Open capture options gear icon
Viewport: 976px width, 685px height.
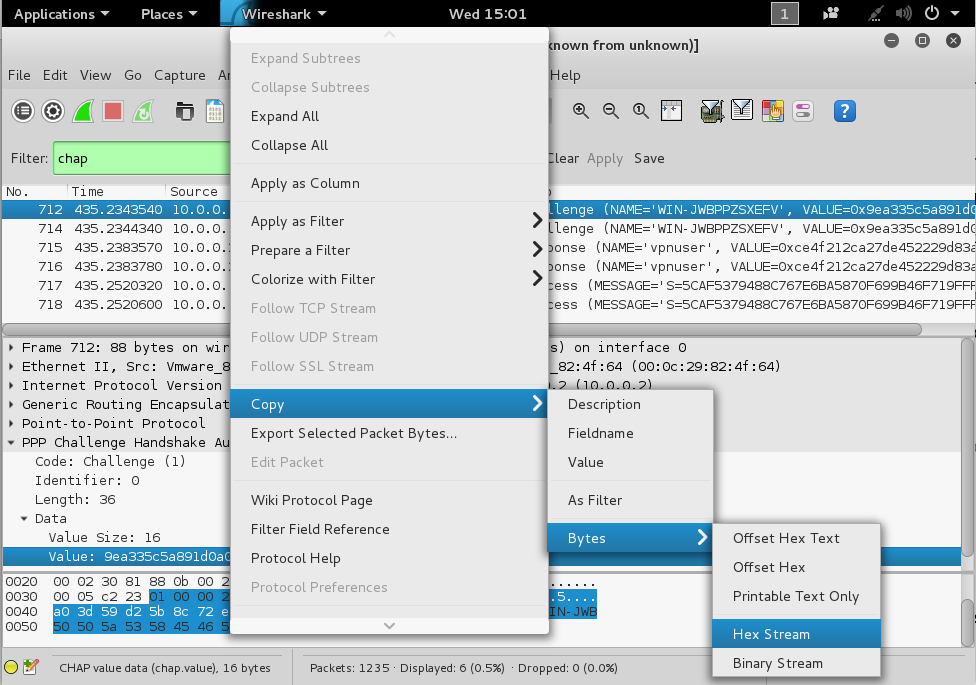coord(53,111)
